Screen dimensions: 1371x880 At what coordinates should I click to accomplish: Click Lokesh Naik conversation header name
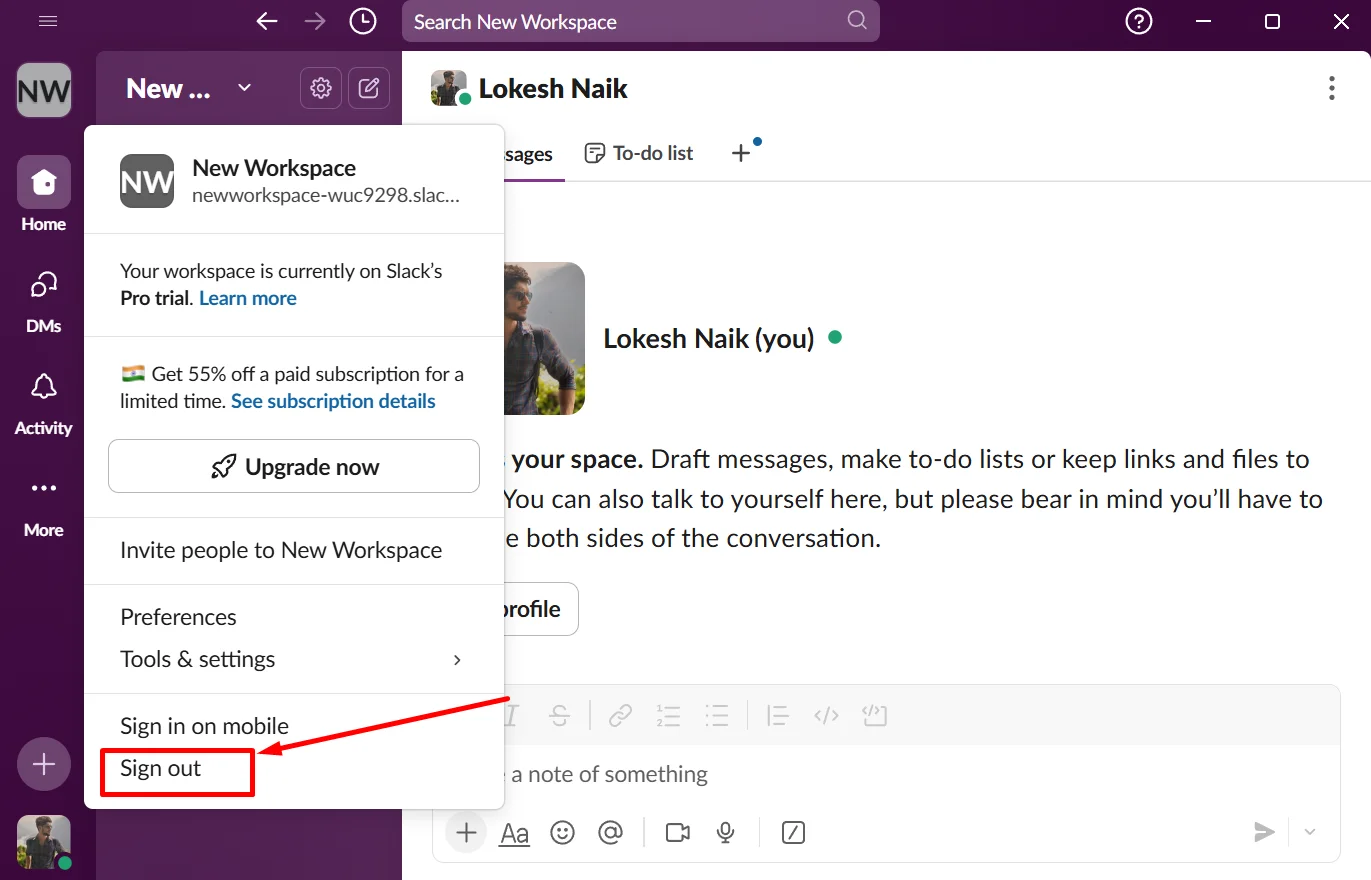coord(553,89)
